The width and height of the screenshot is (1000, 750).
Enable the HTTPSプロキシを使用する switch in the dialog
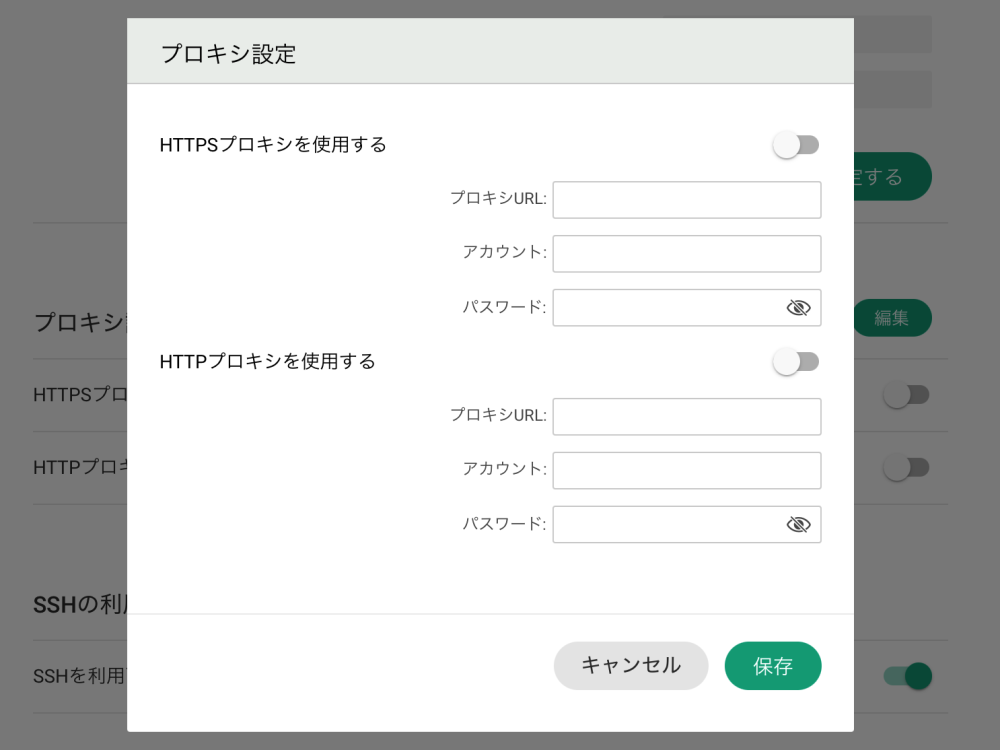(796, 145)
